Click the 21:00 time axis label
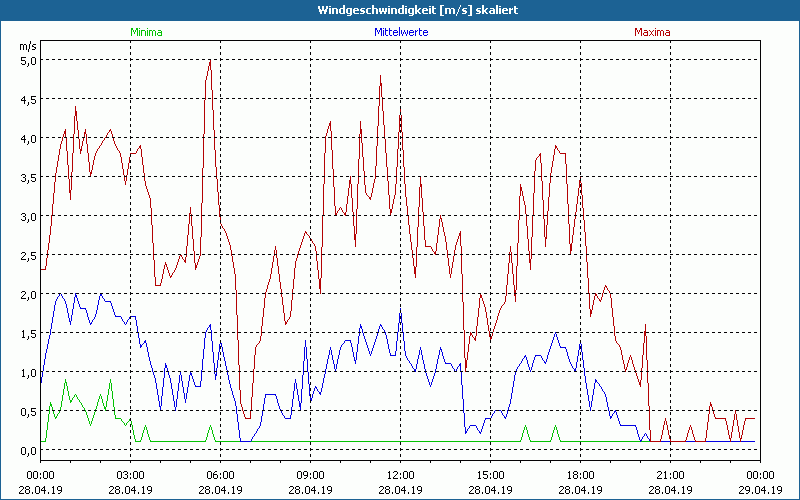 670,474
